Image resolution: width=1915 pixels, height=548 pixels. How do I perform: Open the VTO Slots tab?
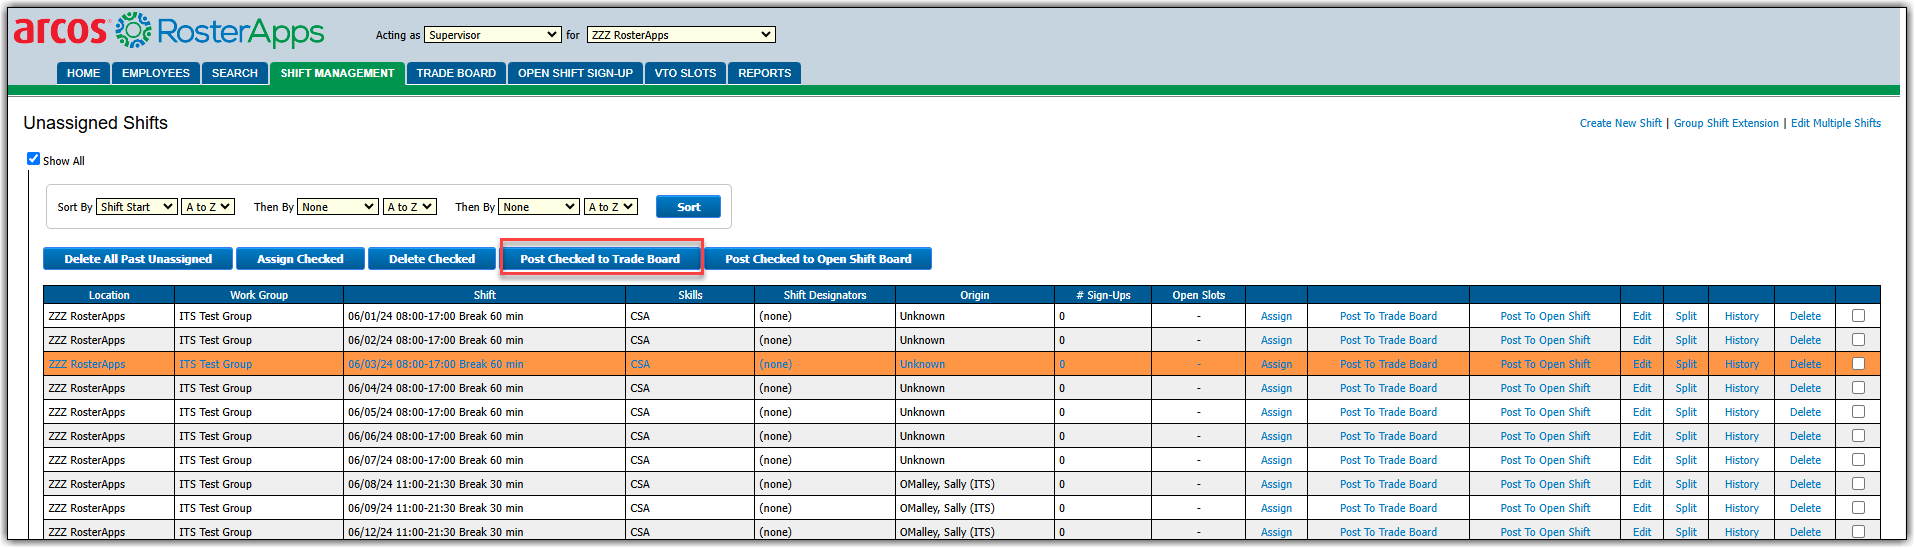685,73
